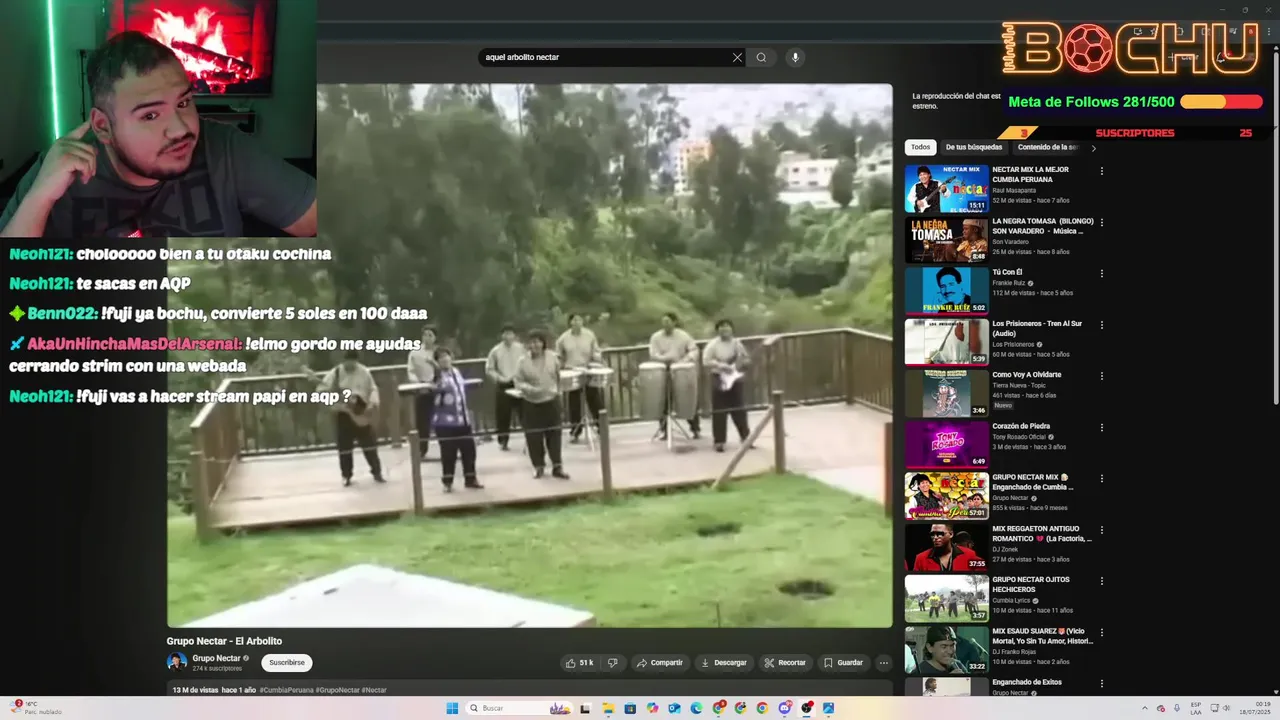This screenshot has width=1280, height=720.
Task: Open NECTAR MIX LA MEJOR CUMBIA thumbnail
Action: [x=946, y=188]
